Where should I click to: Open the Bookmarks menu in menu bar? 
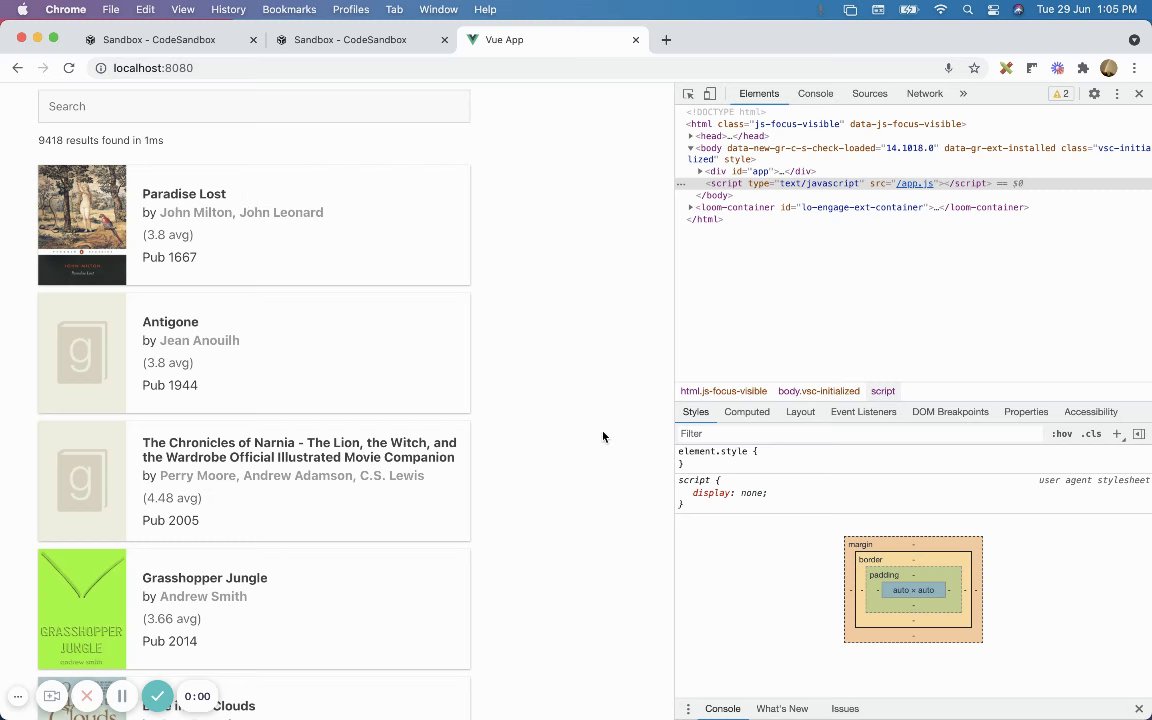tap(289, 10)
